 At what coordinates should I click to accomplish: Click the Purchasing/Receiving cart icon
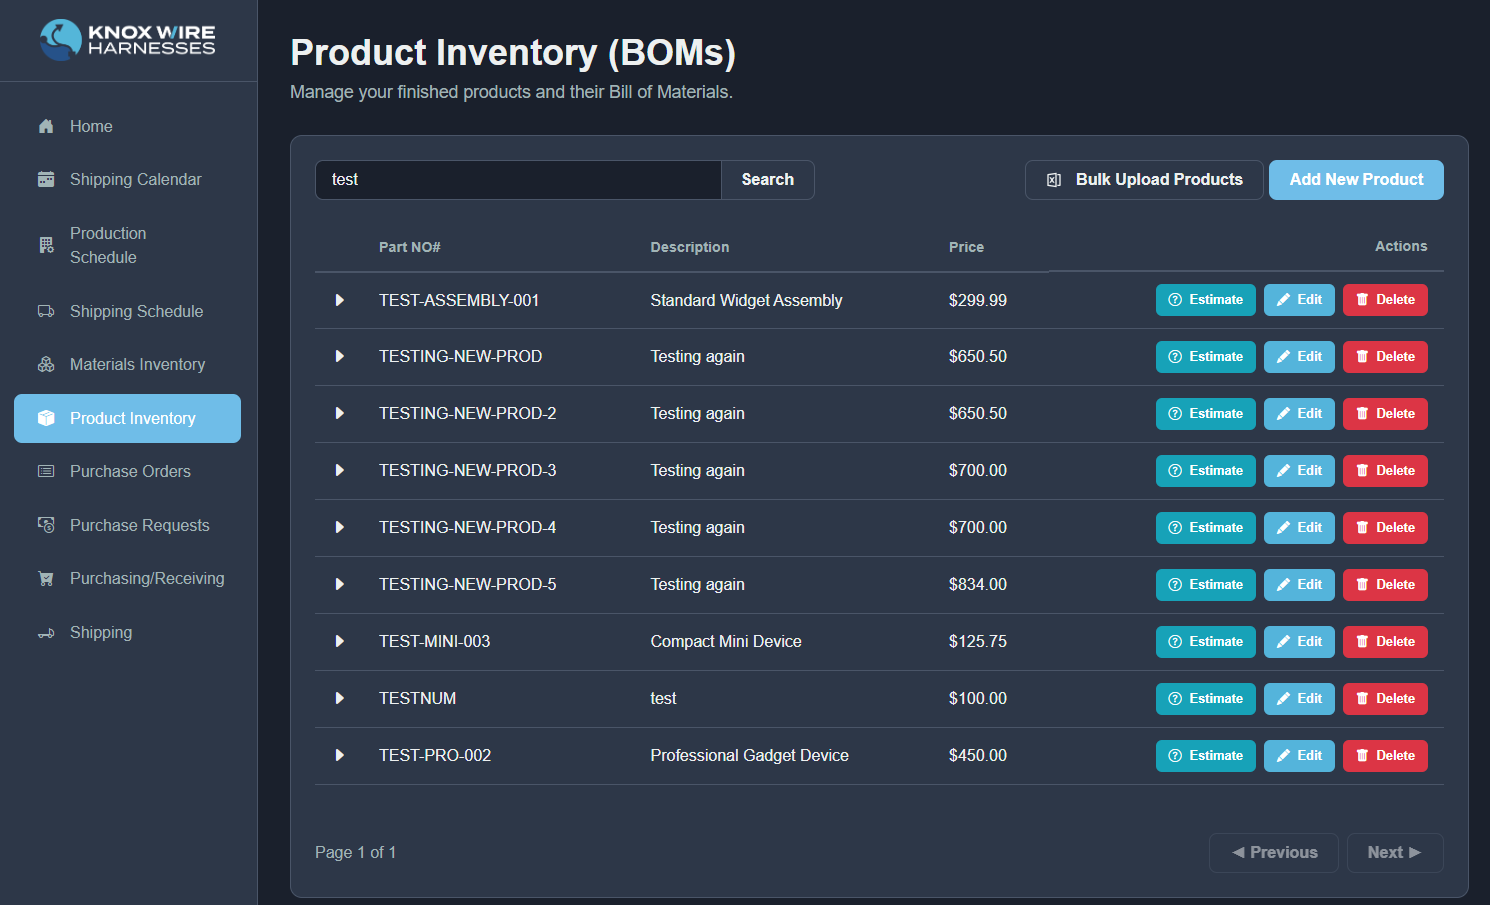tap(46, 578)
